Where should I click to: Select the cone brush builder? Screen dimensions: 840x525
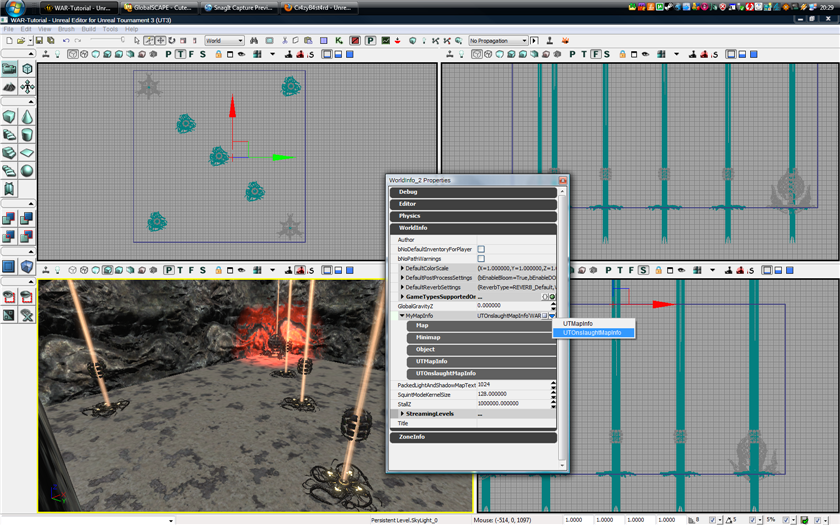27,117
